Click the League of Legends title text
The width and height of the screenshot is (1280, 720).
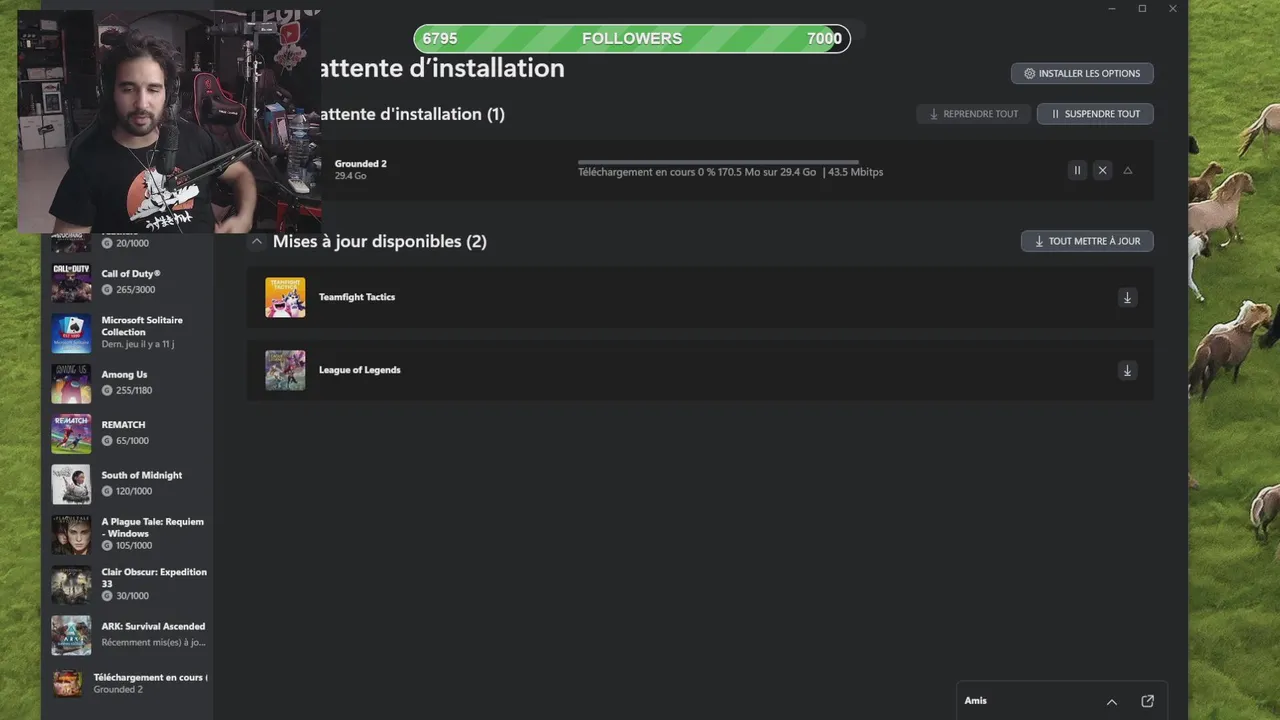pyautogui.click(x=360, y=370)
